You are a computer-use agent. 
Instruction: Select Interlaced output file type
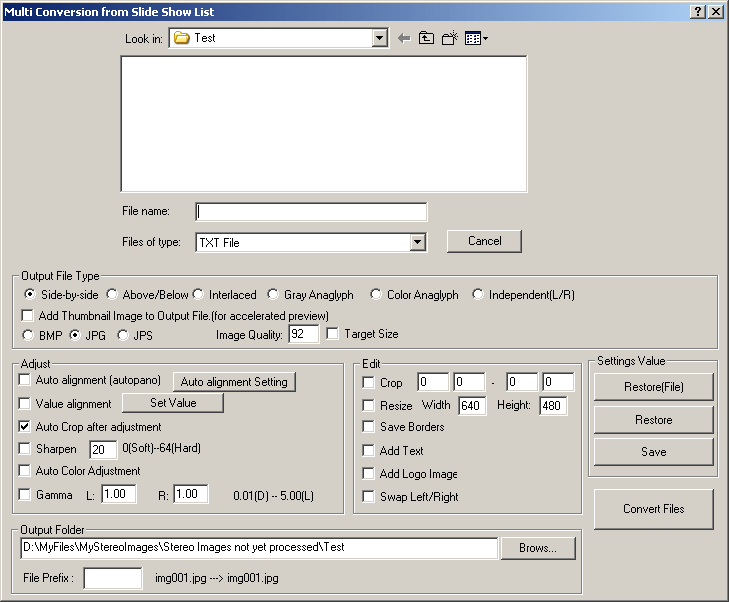click(199, 295)
